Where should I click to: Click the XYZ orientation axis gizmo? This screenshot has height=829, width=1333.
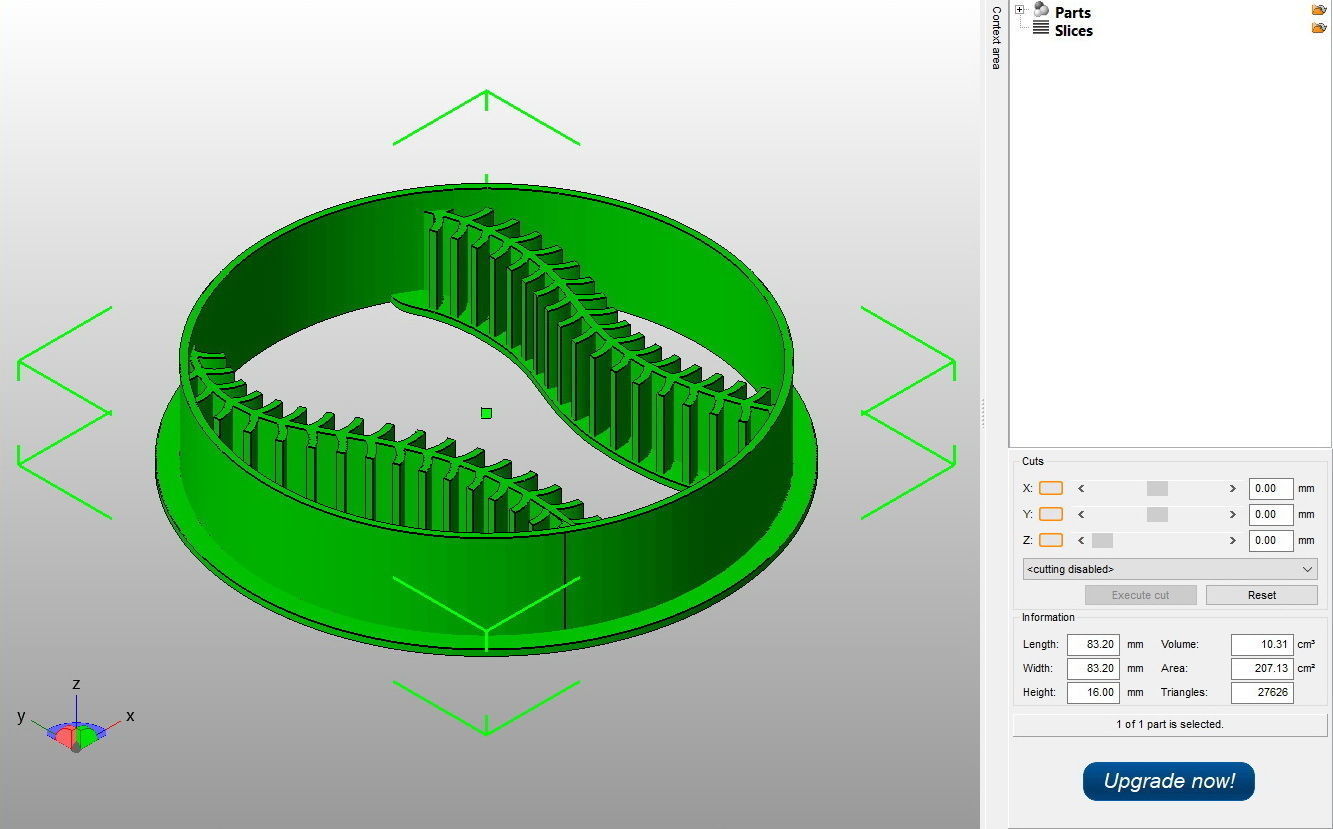76,719
